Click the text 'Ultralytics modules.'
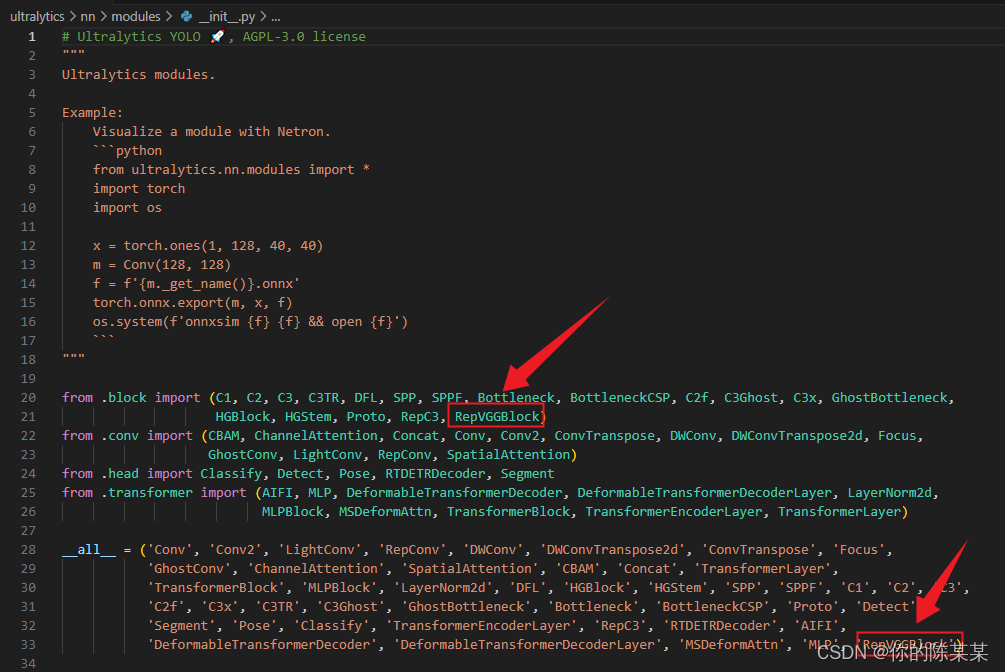The height and width of the screenshot is (672, 1005). pyautogui.click(x=138, y=74)
